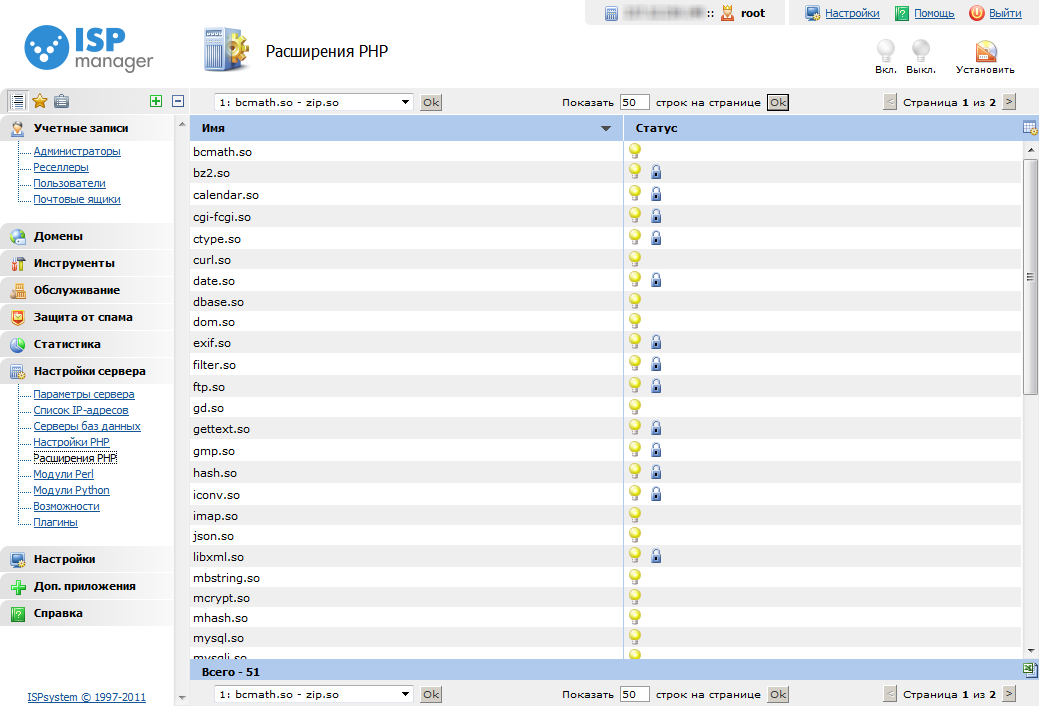Click the Выкл. (Disable) lightbulb icon
The image size is (1039, 706).
point(920,51)
